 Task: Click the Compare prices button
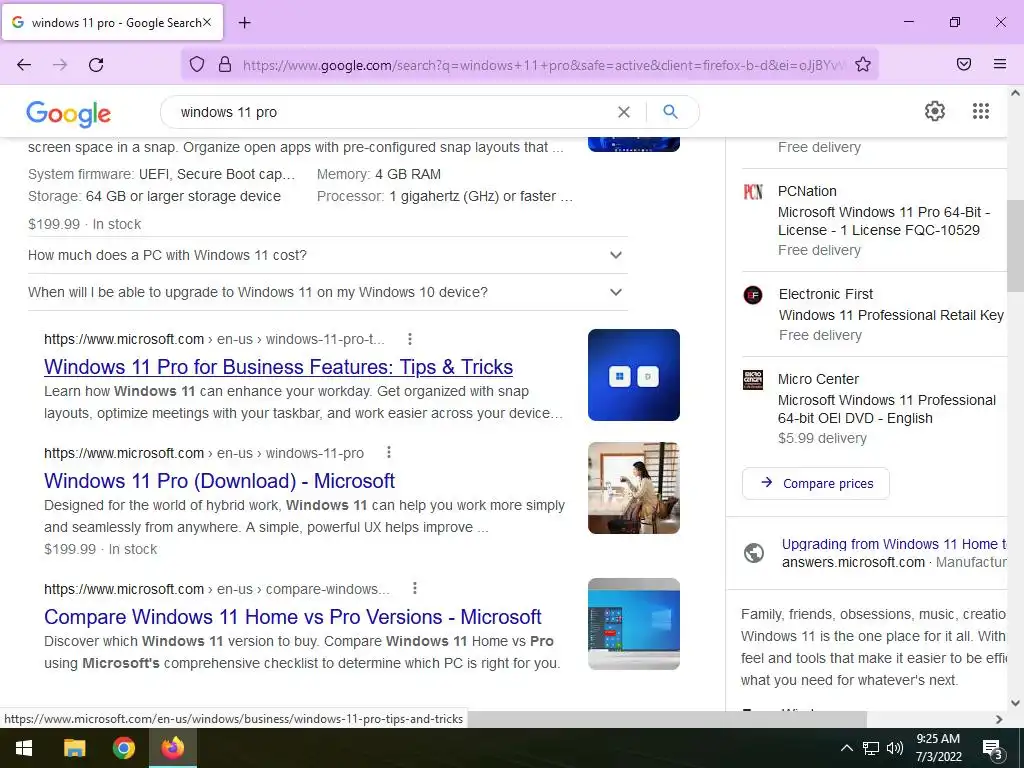816,483
